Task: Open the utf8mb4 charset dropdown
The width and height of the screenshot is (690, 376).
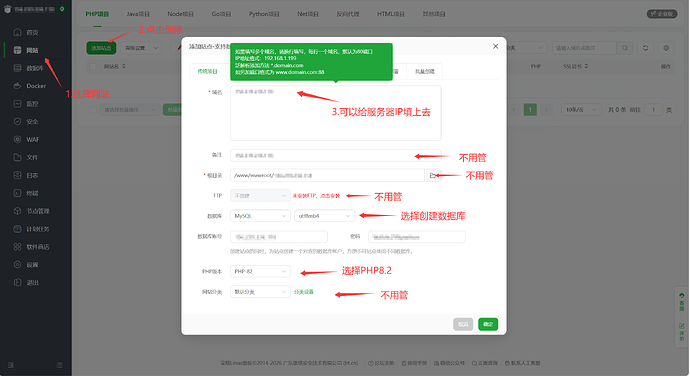Action: (x=324, y=216)
